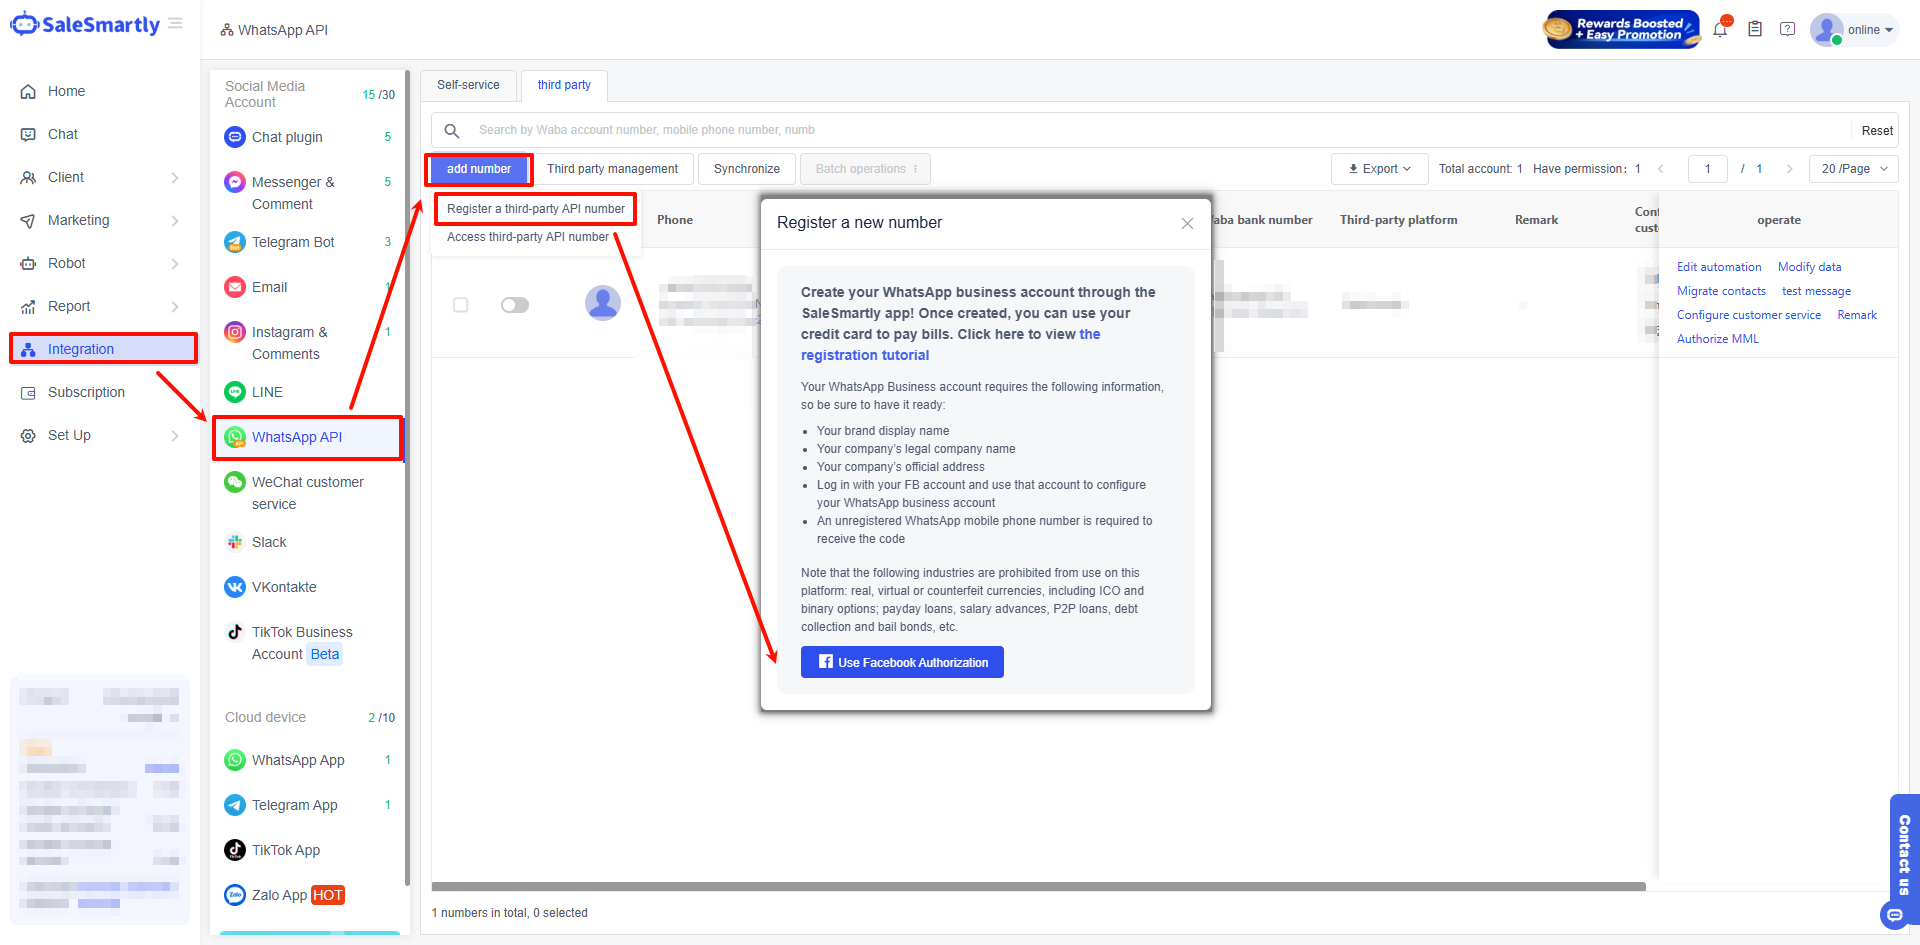Open the Slack integration
This screenshot has height=945, width=1920.
(x=269, y=542)
